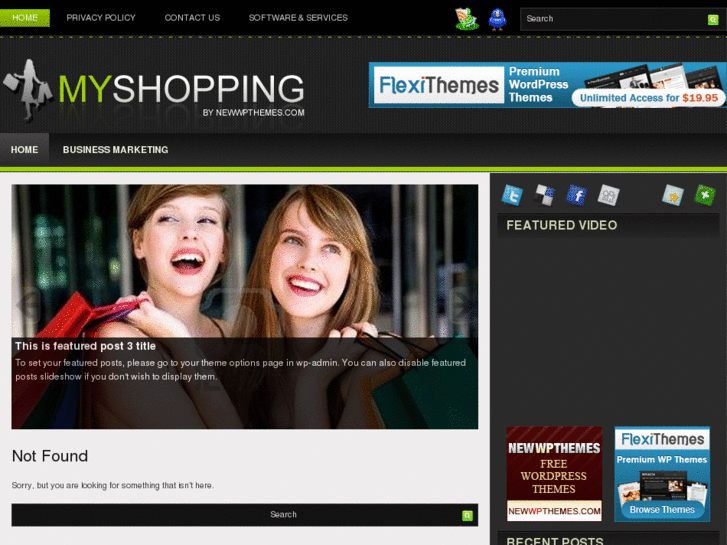Screen dimensions: 727x545
Task: Click the Recent Posts heading
Action: (555, 540)
